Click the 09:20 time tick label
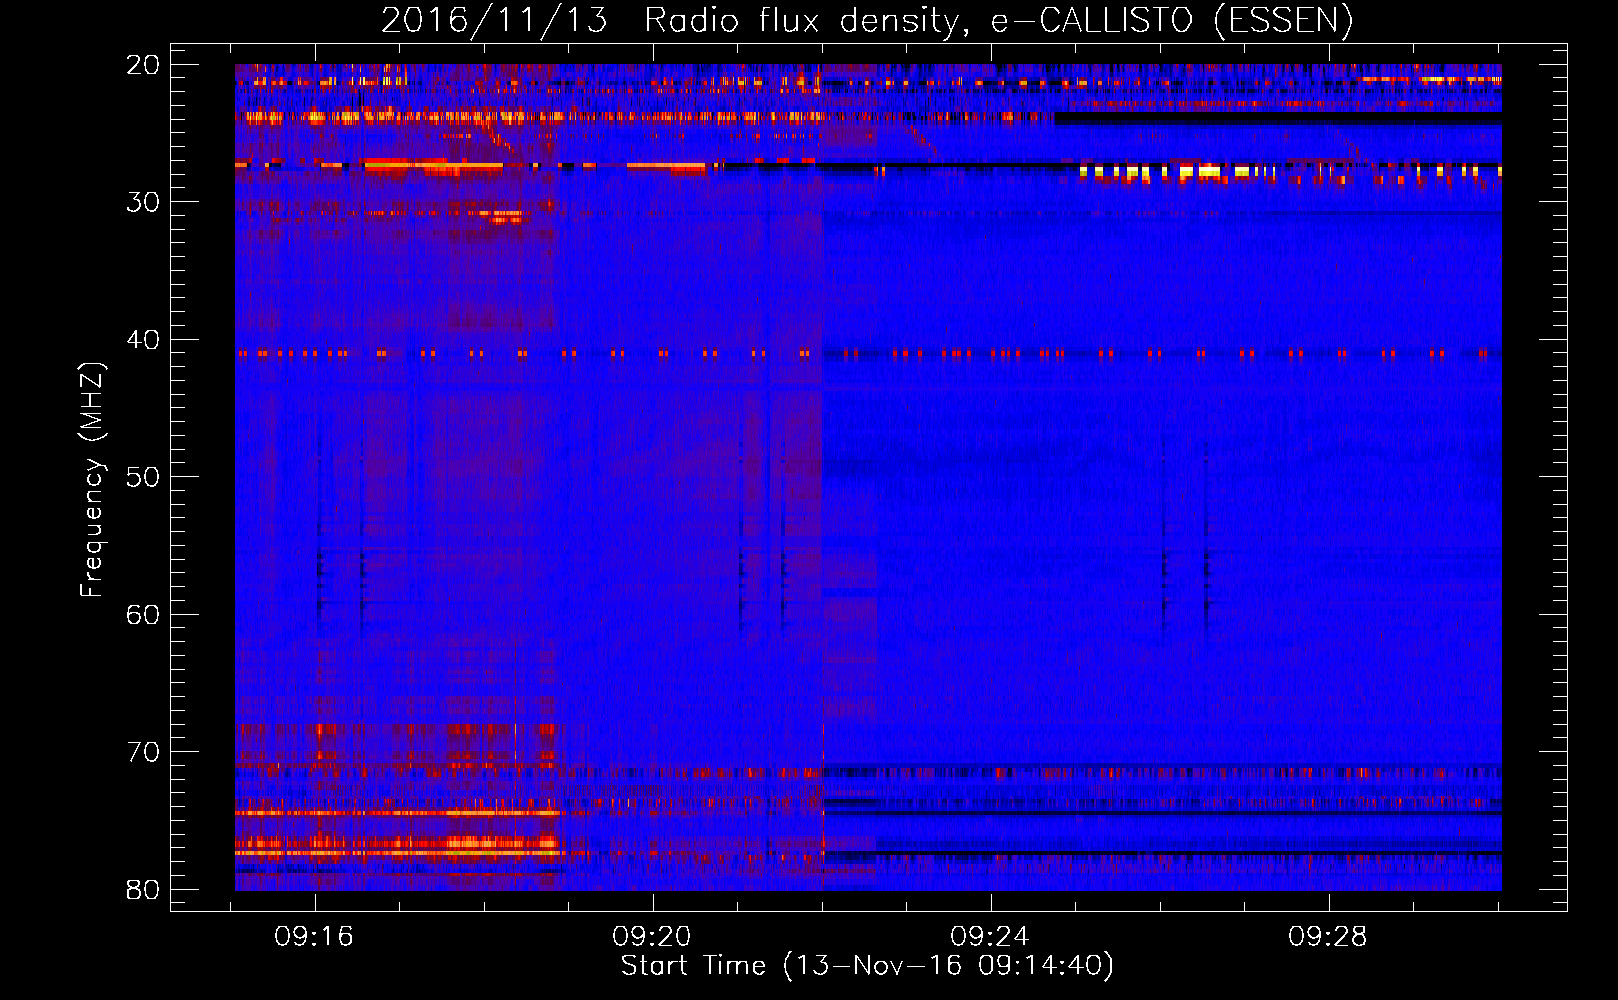This screenshot has width=1618, height=1000. [652, 937]
